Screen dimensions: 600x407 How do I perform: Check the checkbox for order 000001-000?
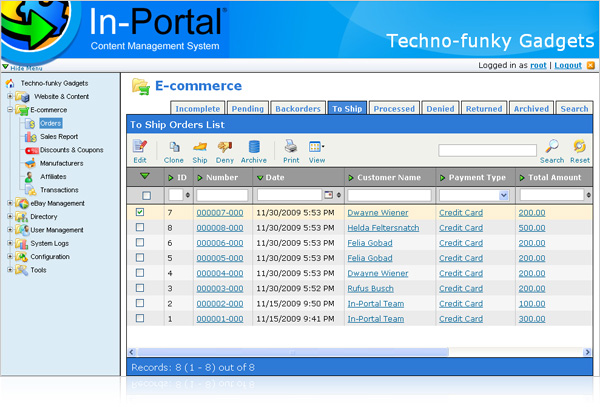[140, 318]
